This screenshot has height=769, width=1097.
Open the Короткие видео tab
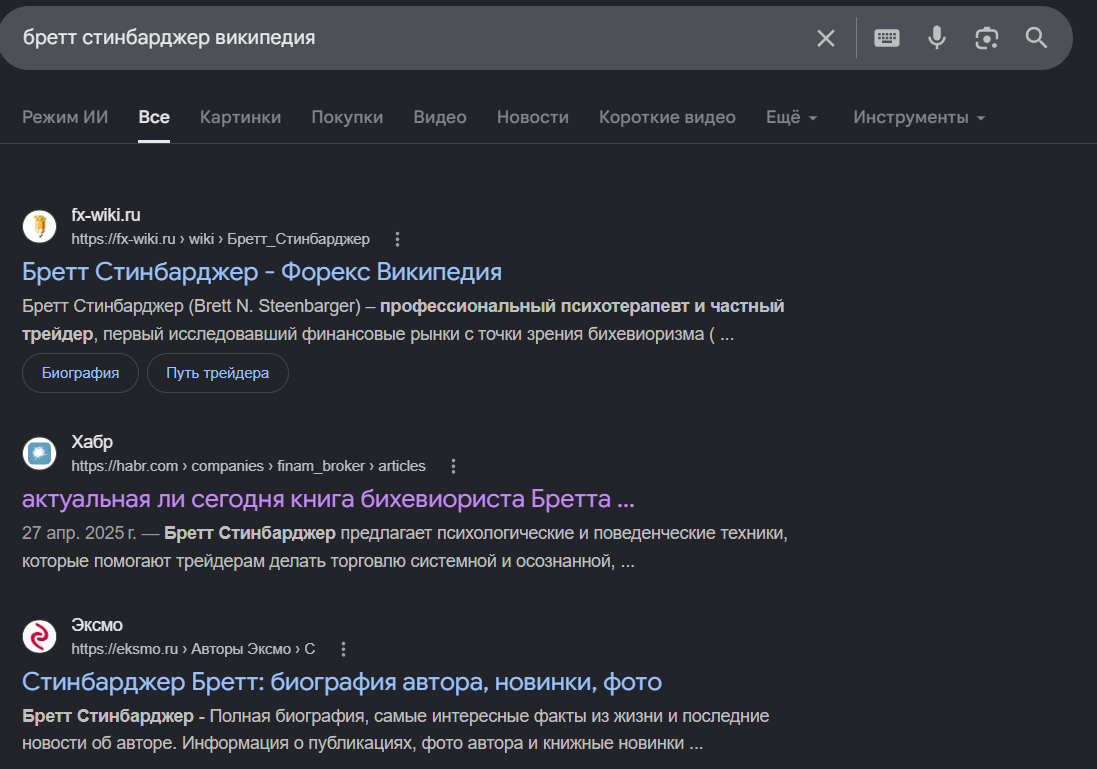[667, 117]
